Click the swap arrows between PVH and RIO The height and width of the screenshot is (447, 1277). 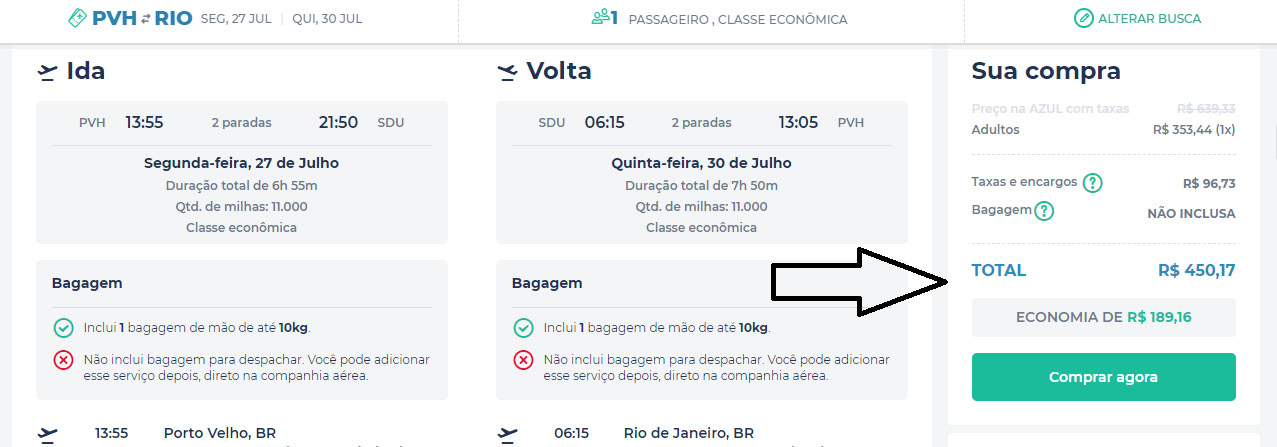point(144,18)
